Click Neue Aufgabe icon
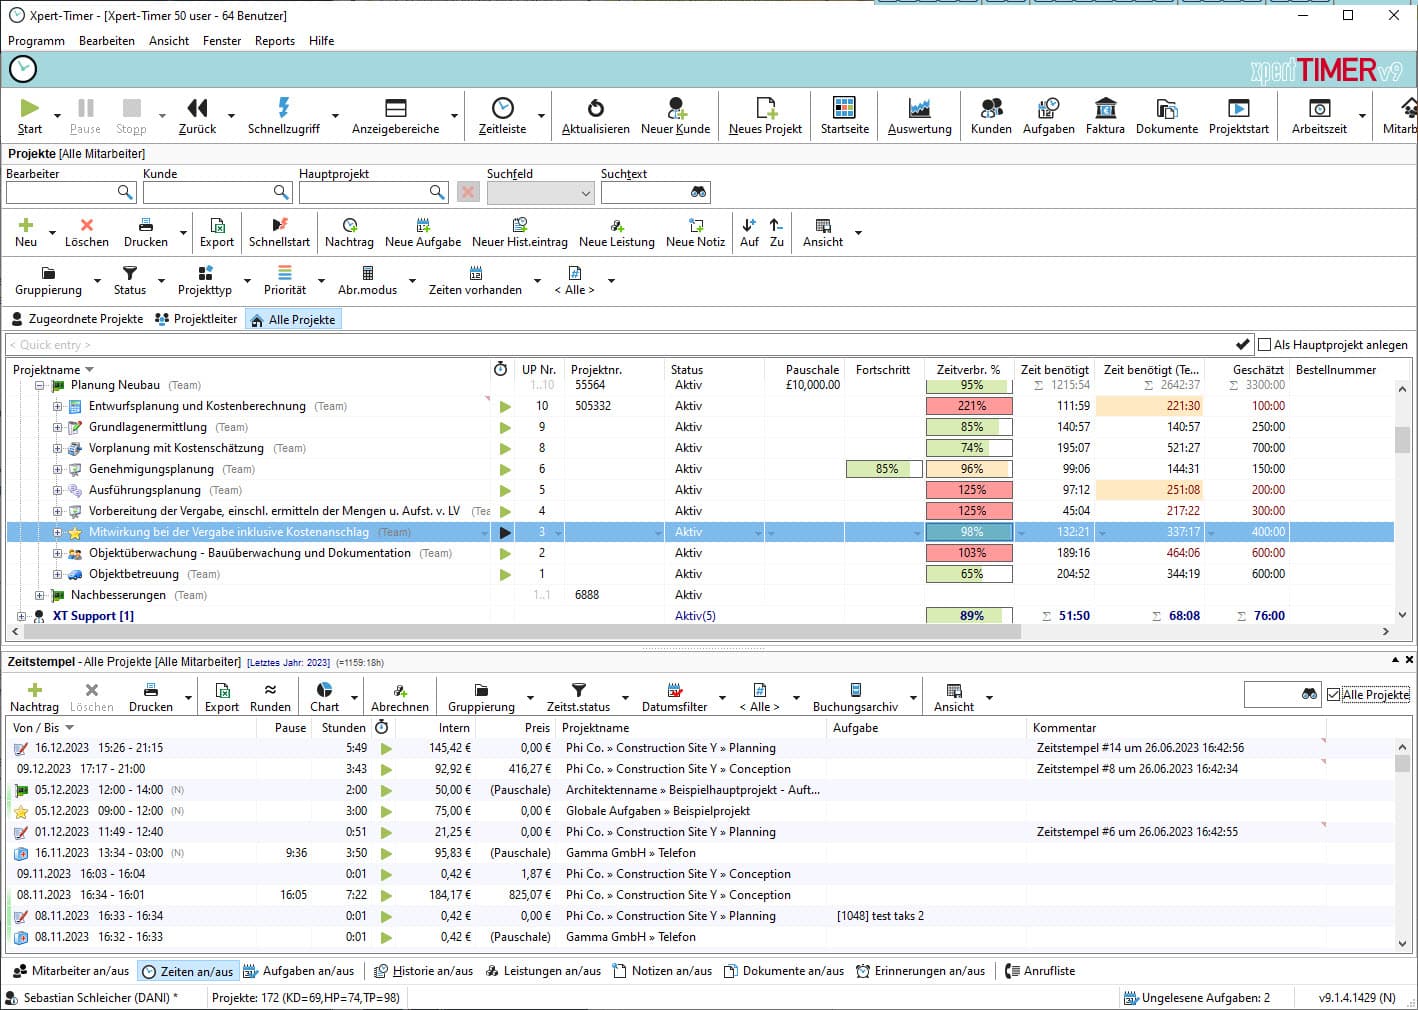Screen dimensions: 1418x1010 pyautogui.click(x=423, y=232)
